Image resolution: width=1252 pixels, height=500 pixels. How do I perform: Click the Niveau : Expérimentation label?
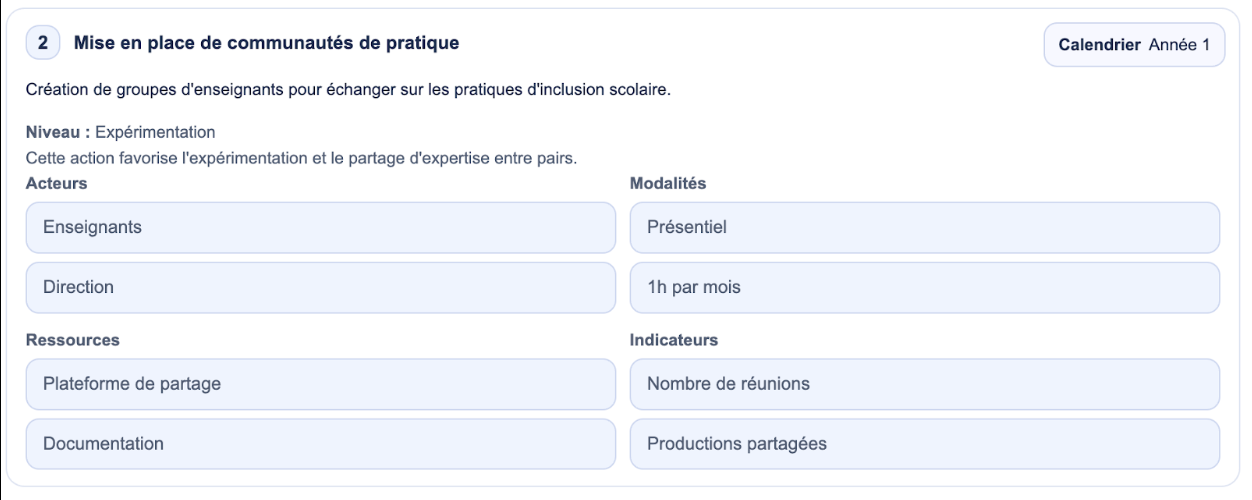pyautogui.click(x=121, y=131)
